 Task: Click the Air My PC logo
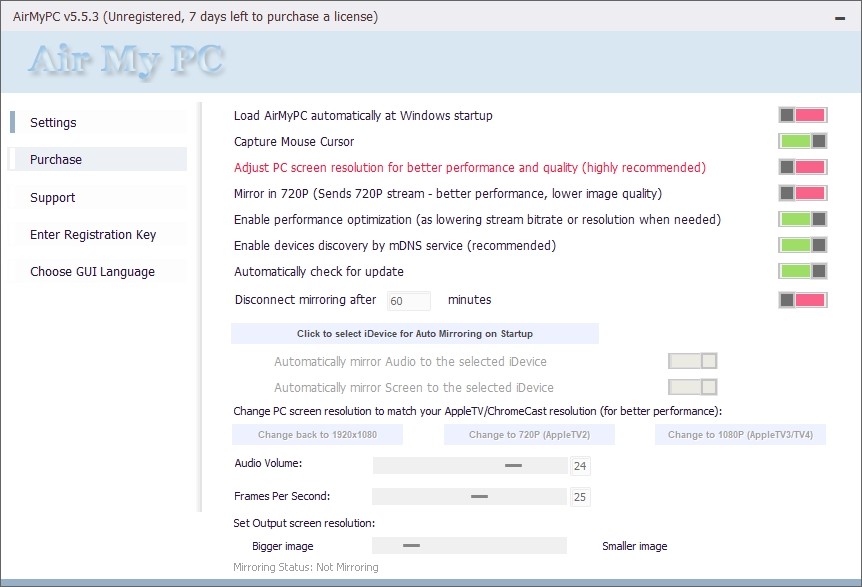tap(126, 60)
